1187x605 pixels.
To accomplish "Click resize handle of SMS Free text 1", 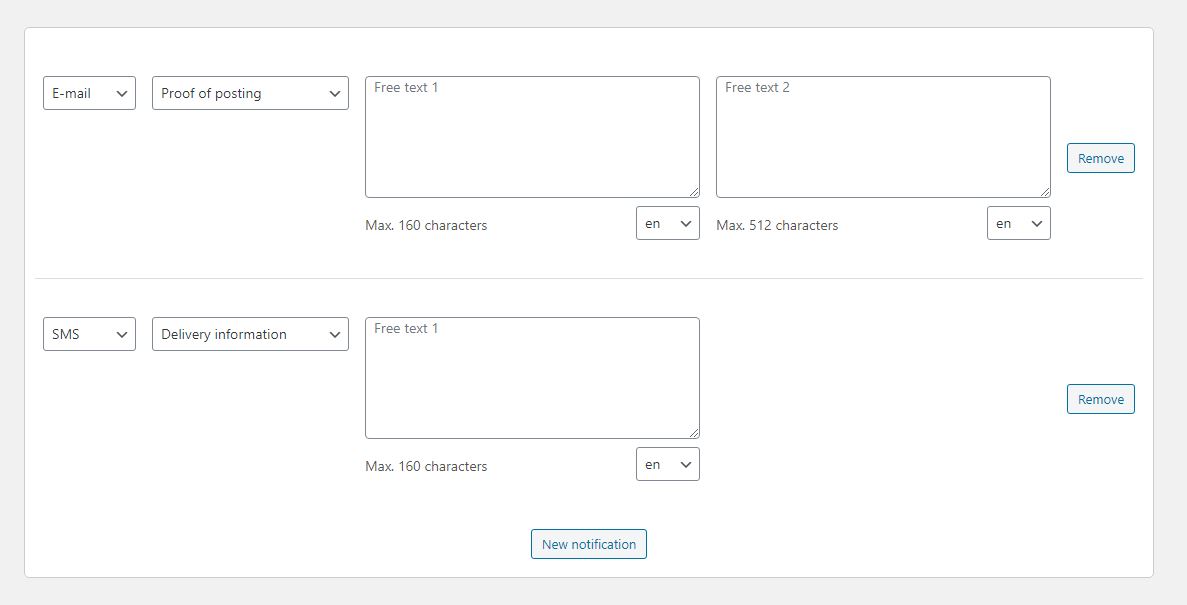I will click(694, 433).
